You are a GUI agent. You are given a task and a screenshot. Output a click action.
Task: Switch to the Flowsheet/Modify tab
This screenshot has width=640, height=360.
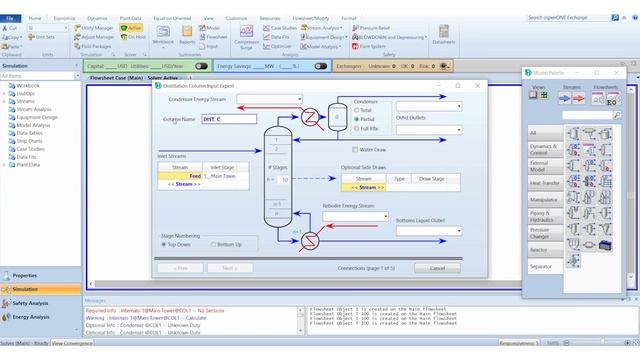[x=311, y=18]
